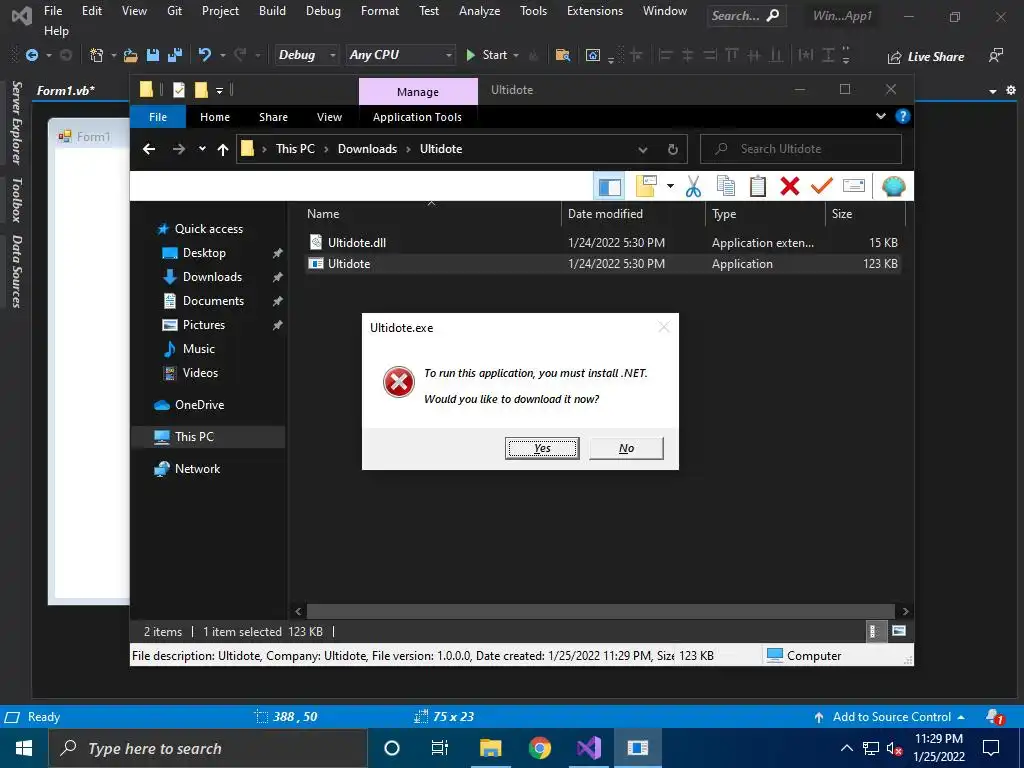Viewport: 1024px width, 768px height.
Task: Click the horizontal scrollbar in file list
Action: [x=601, y=611]
